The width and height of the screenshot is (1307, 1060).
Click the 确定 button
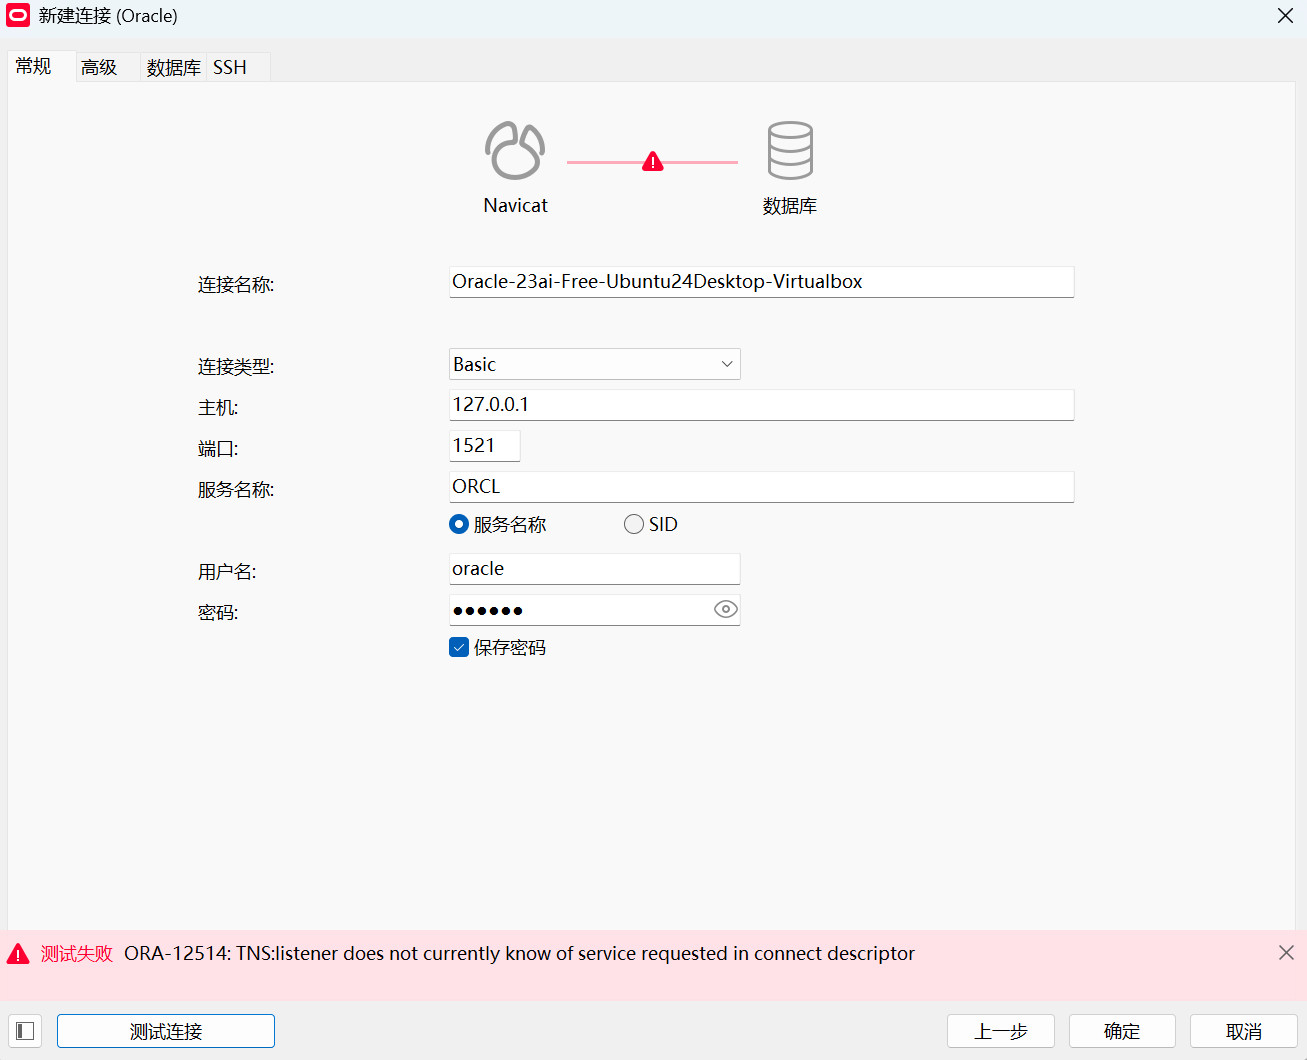click(x=1122, y=1031)
